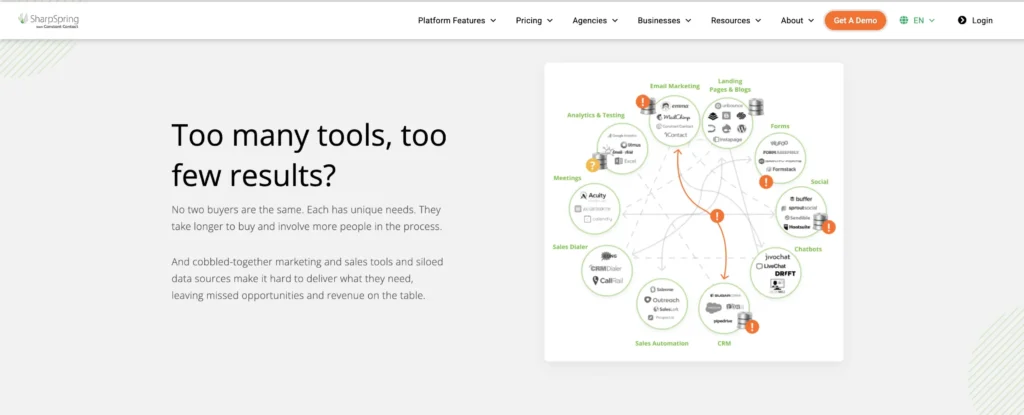Image resolution: width=1024 pixels, height=415 pixels.
Task: Expand the chevron next to Businesses
Action: (x=688, y=20)
